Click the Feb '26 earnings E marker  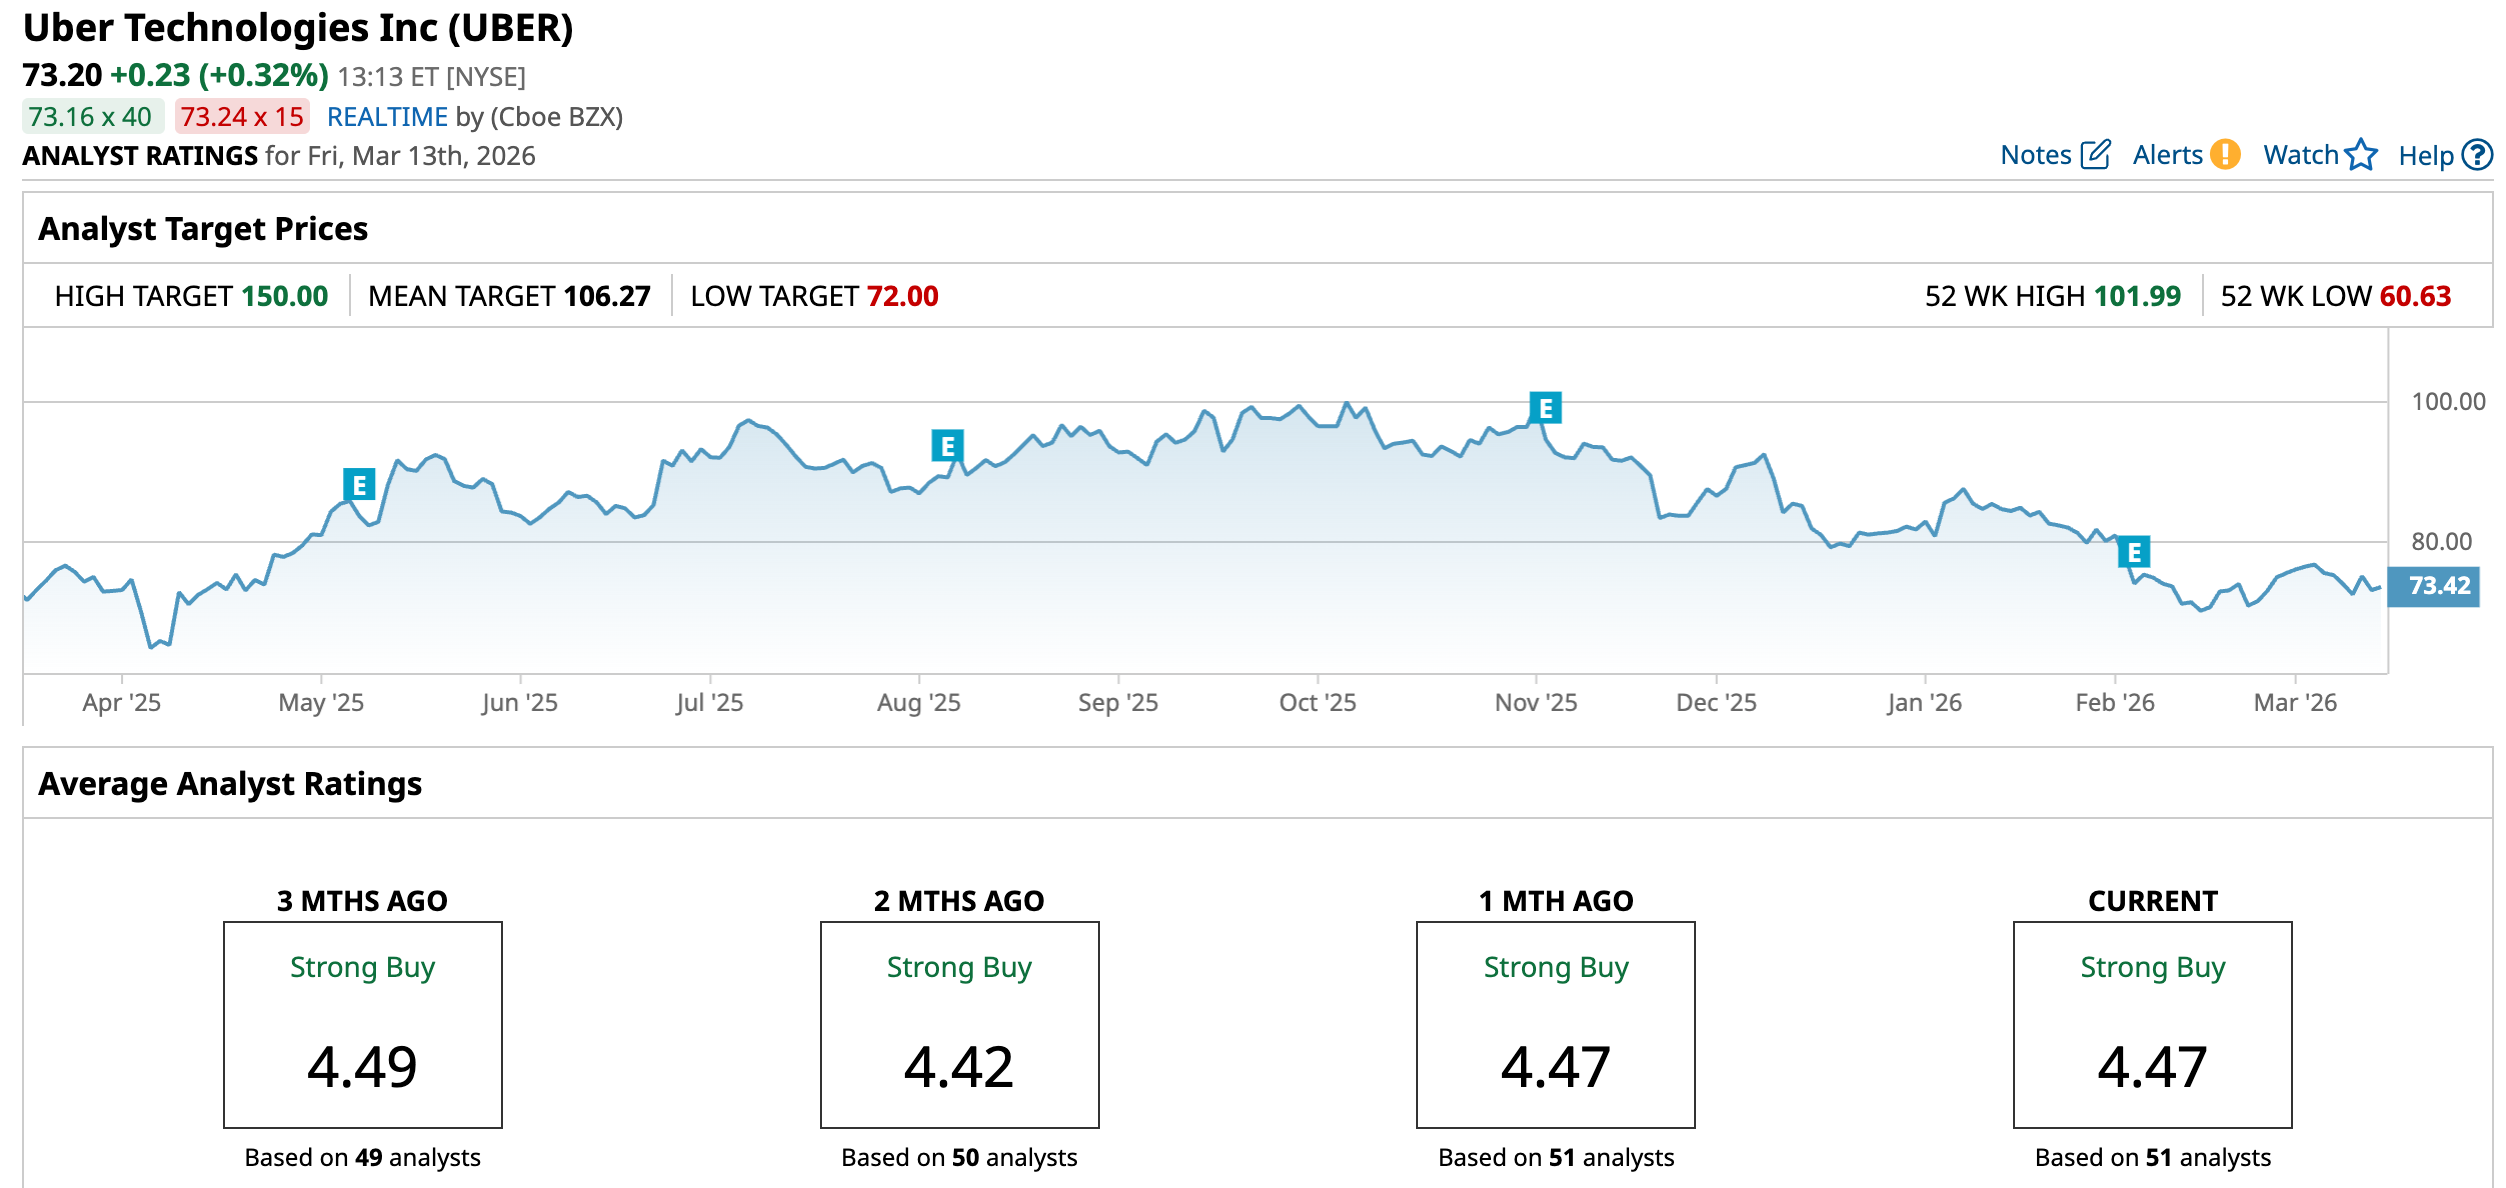tap(2134, 552)
